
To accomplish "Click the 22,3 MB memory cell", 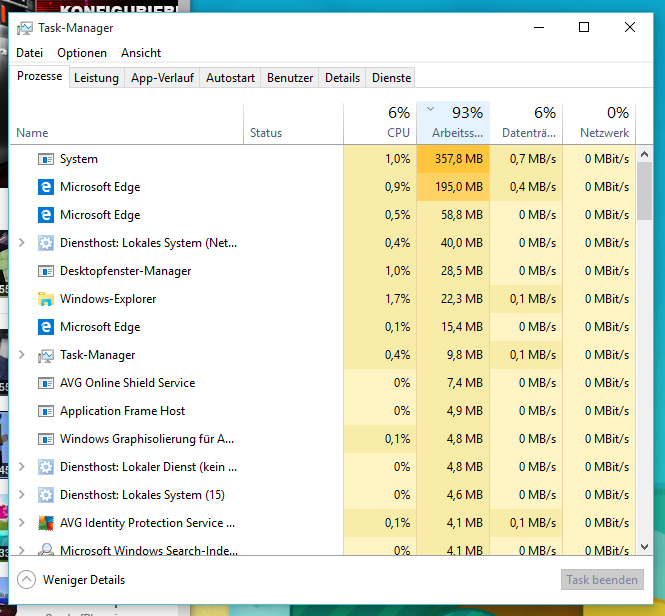I will pos(453,299).
